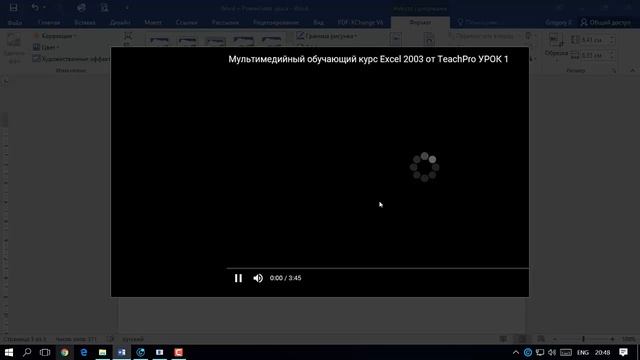Open the red taskbar application icon
Image resolution: width=640 pixels, height=360 pixels.
coord(178,352)
